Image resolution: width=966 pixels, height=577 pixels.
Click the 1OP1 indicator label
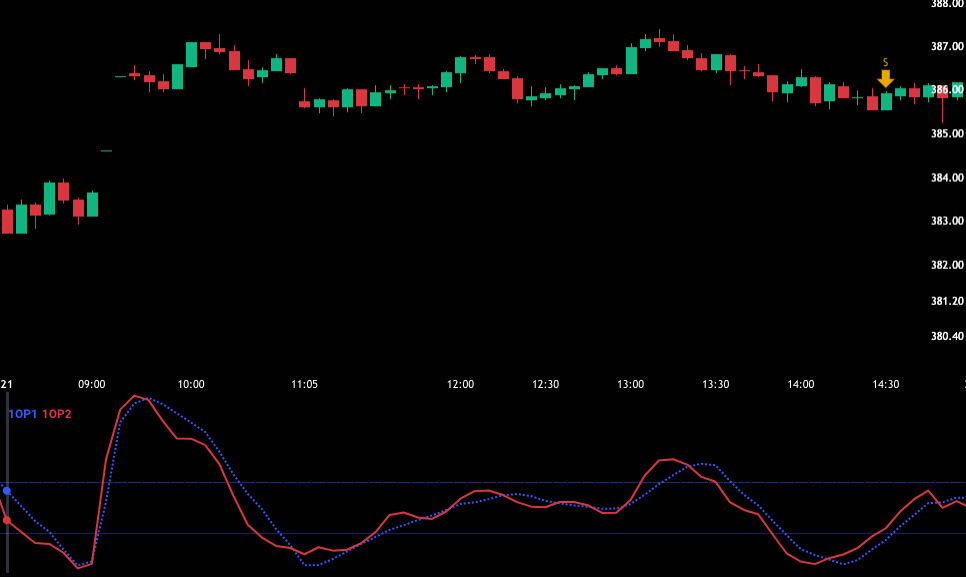[x=22, y=414]
